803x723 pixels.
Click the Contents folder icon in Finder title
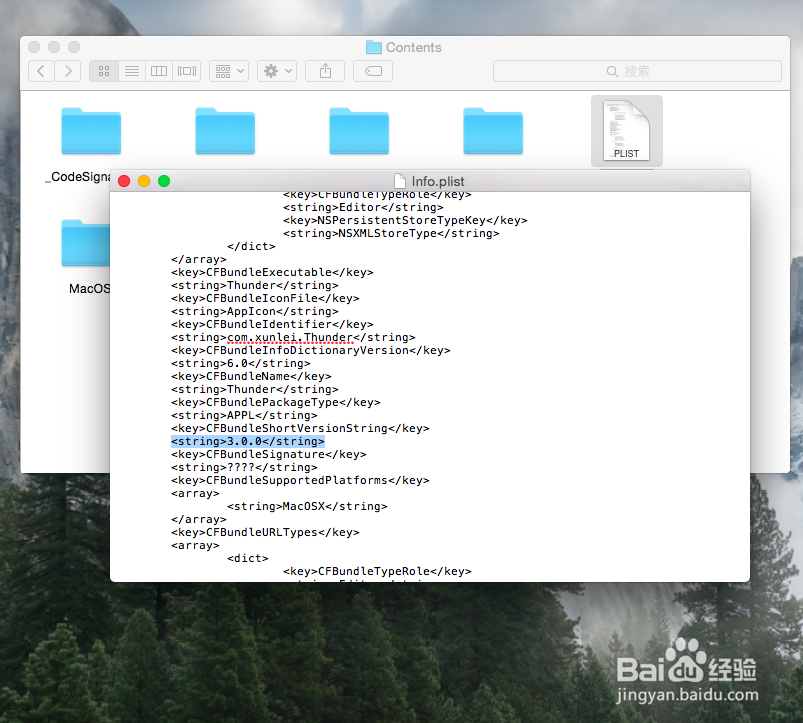pos(374,47)
